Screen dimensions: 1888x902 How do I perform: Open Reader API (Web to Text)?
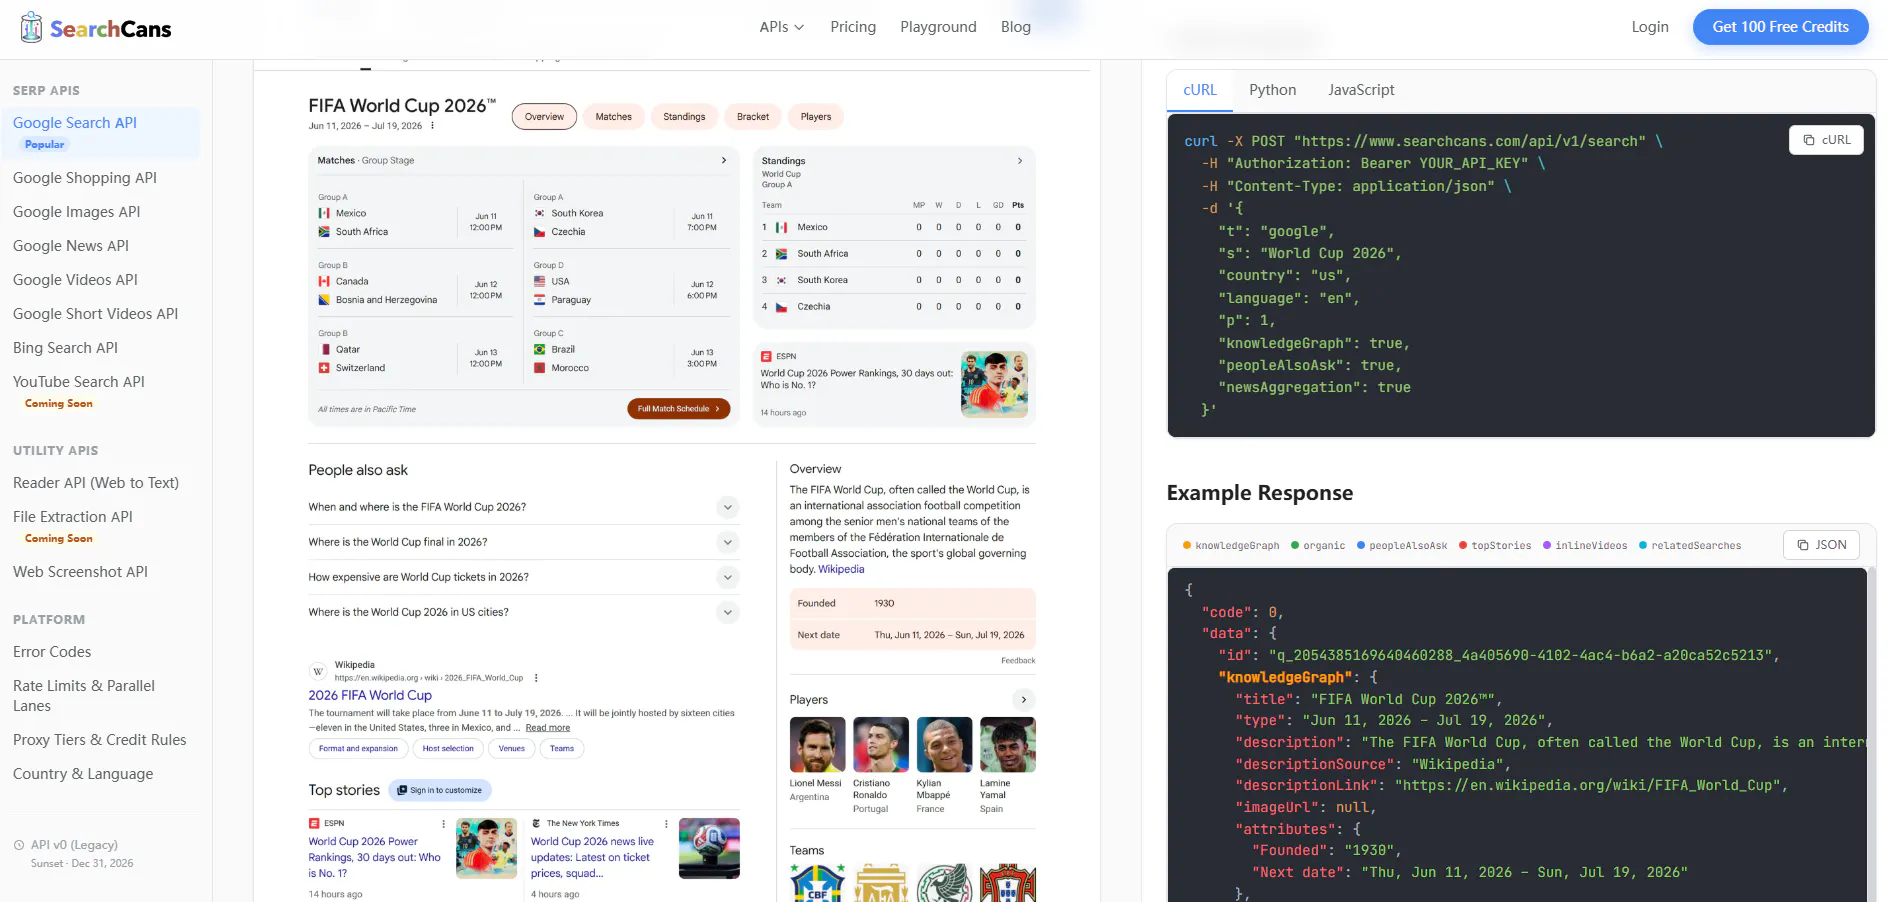point(96,483)
